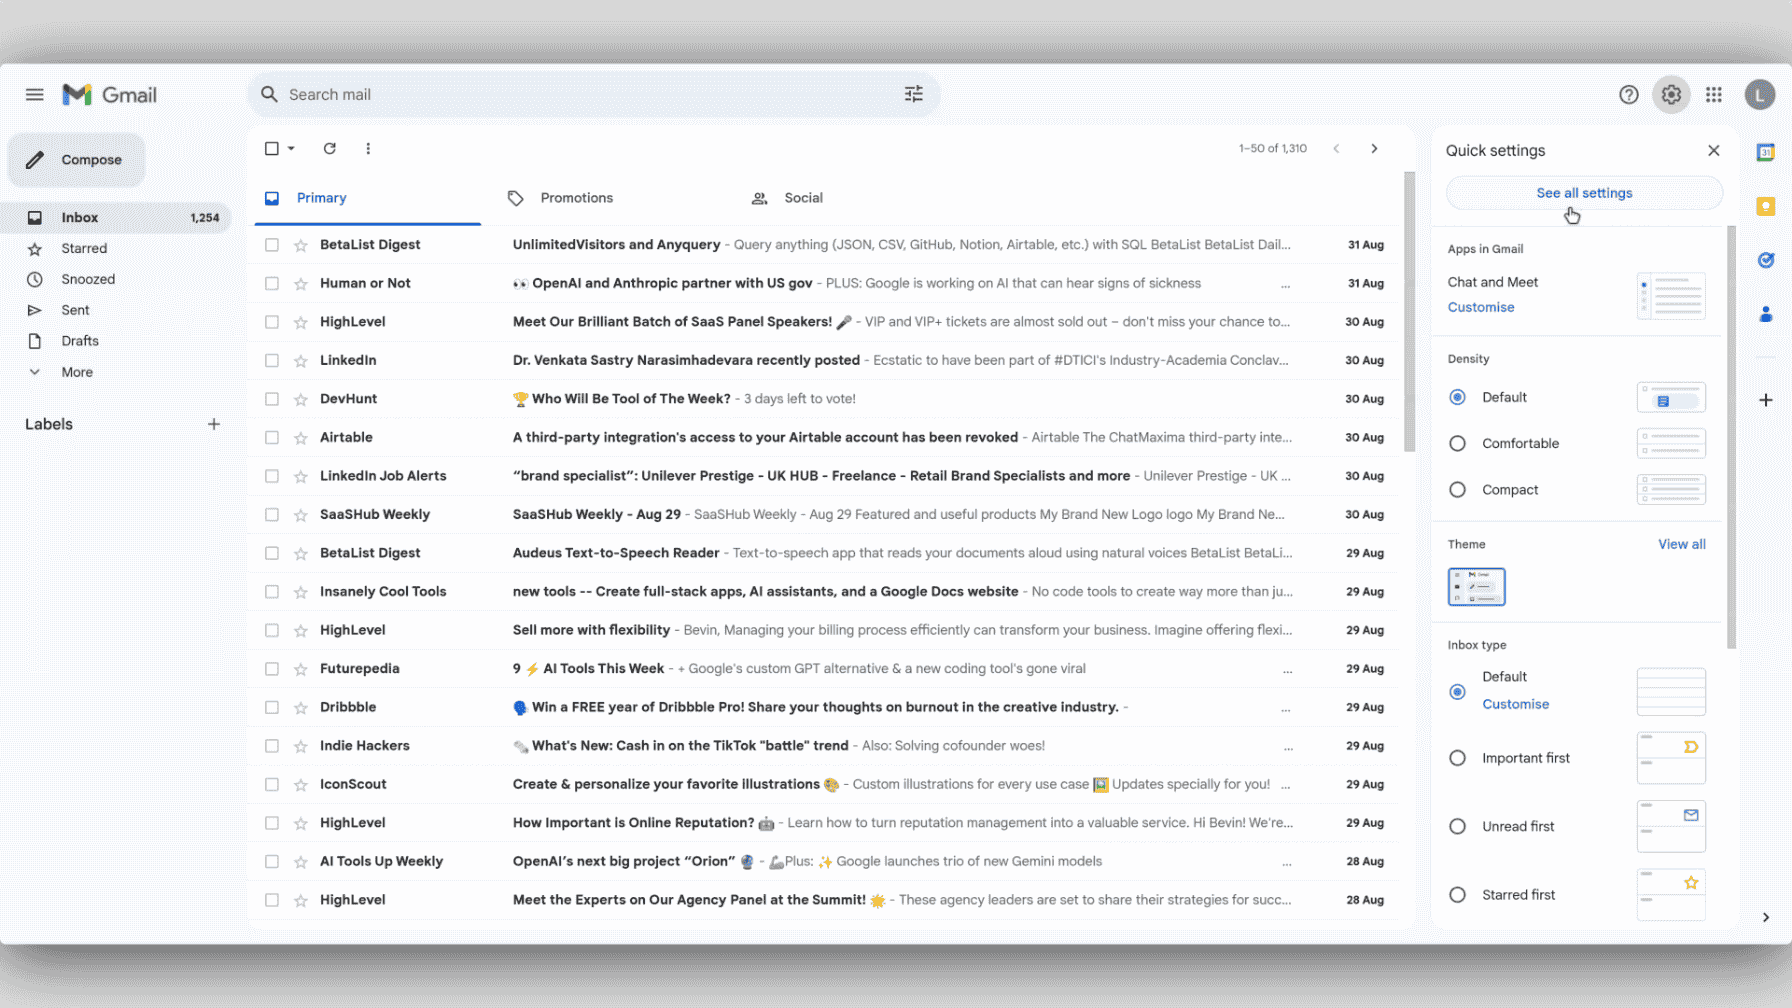This screenshot has height=1008, width=1792.
Task: Open the Google apps grid
Action: (x=1714, y=95)
